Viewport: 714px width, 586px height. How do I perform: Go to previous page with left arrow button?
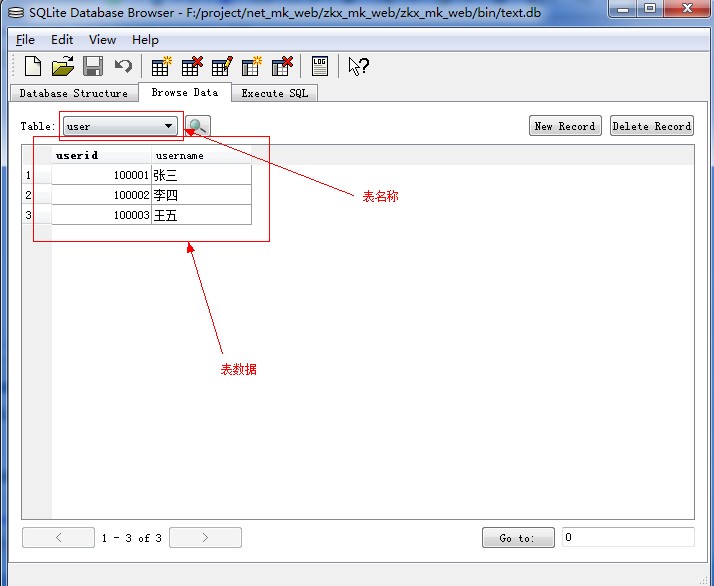[x=58, y=538]
